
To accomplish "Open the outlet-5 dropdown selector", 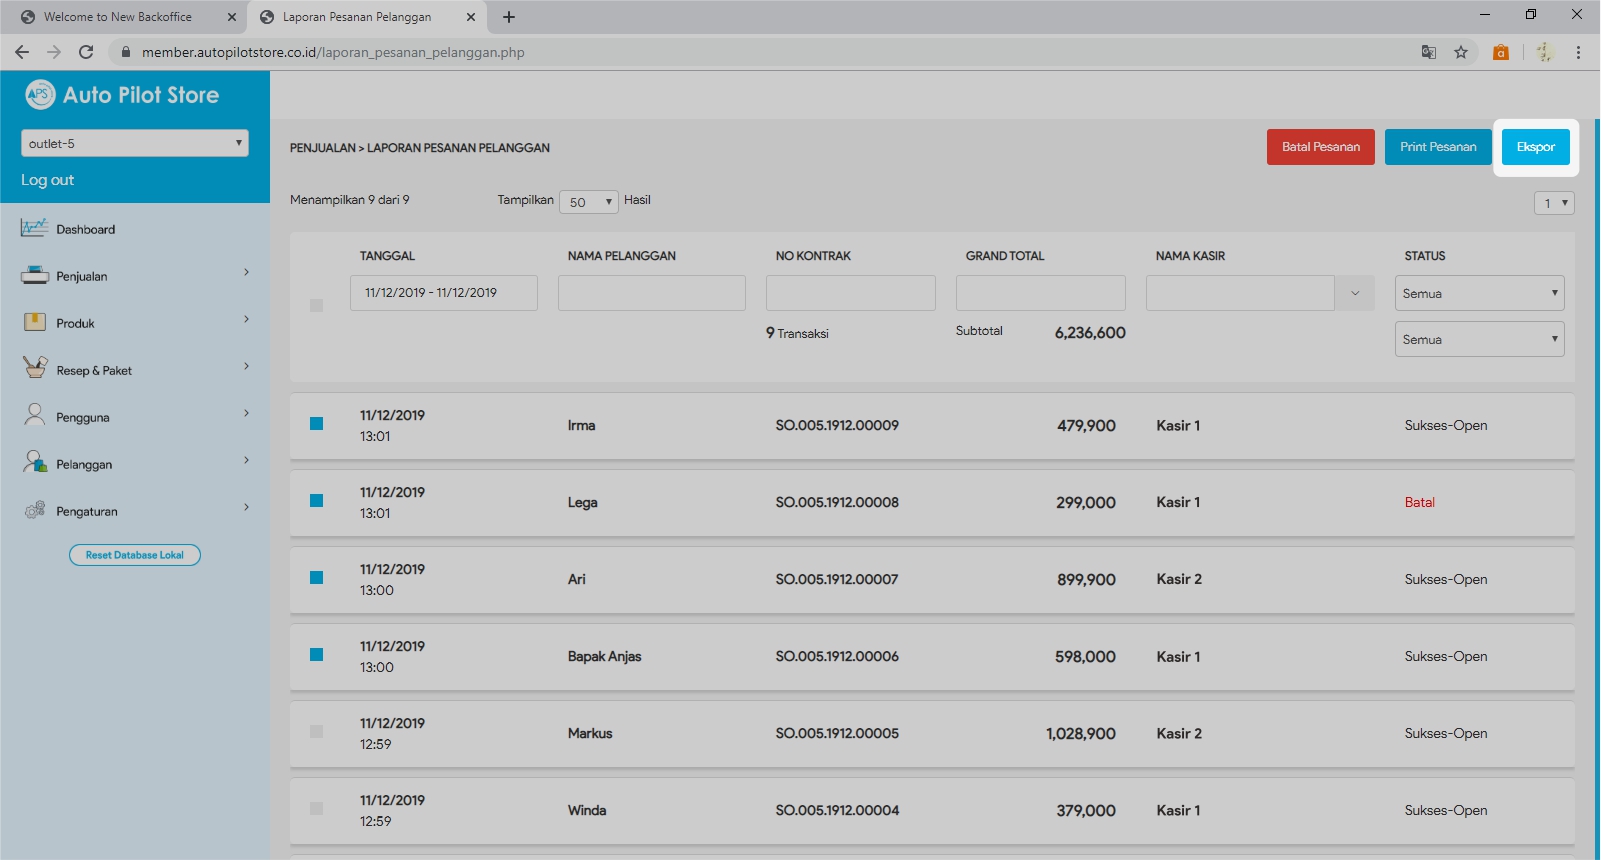I will point(134,143).
